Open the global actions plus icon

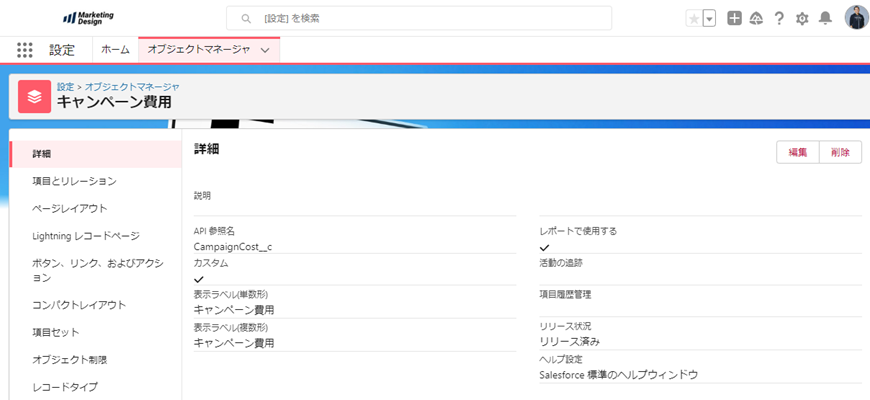pyautogui.click(x=735, y=19)
